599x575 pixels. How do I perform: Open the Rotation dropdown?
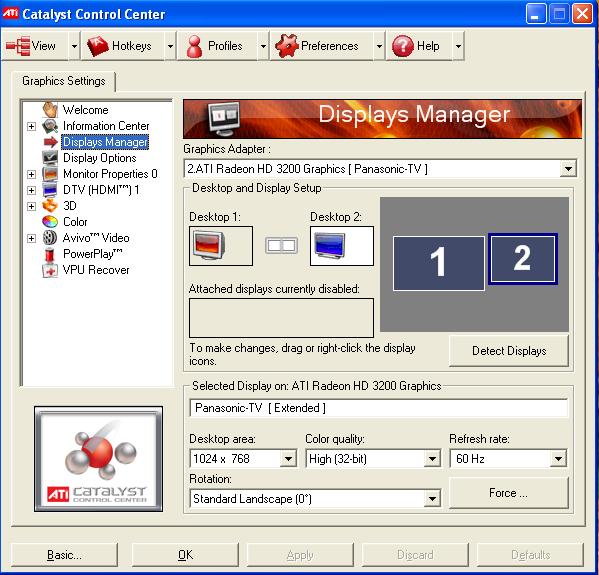pos(432,499)
